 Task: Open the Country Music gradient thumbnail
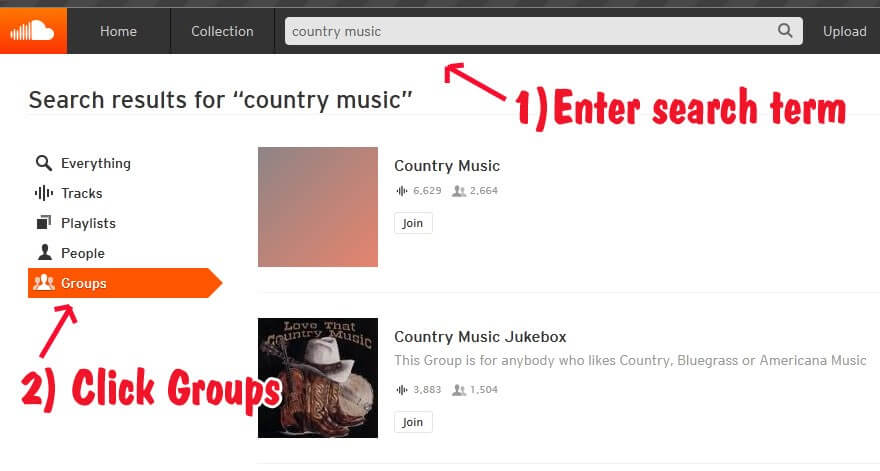tap(318, 207)
